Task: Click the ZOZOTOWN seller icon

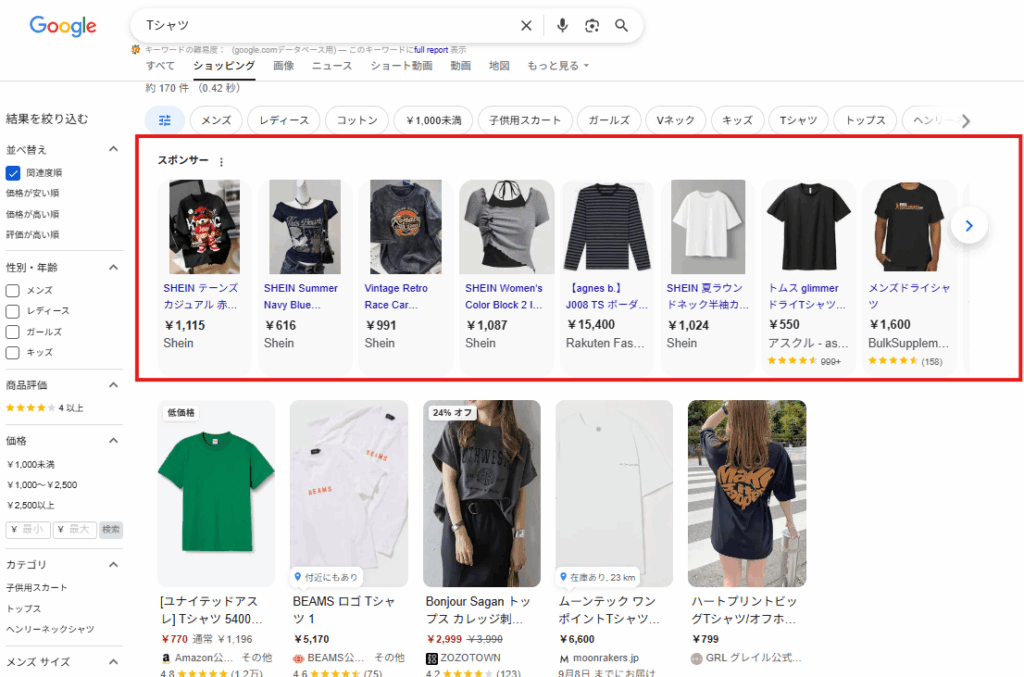Action: pos(431,658)
